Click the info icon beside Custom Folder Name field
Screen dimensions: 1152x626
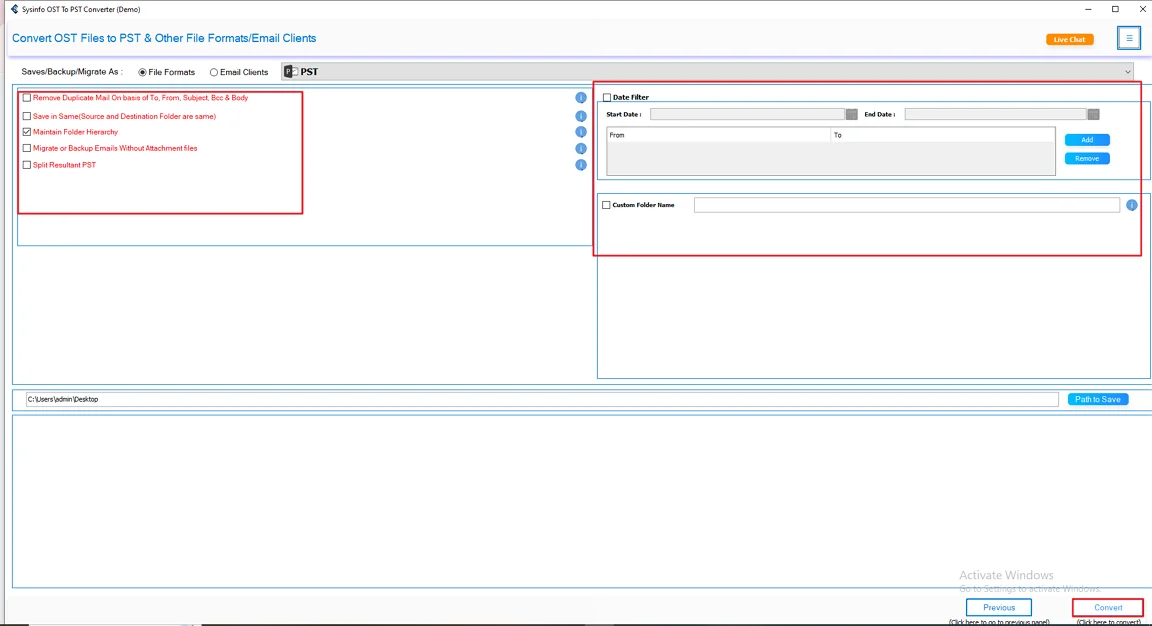coord(1131,204)
